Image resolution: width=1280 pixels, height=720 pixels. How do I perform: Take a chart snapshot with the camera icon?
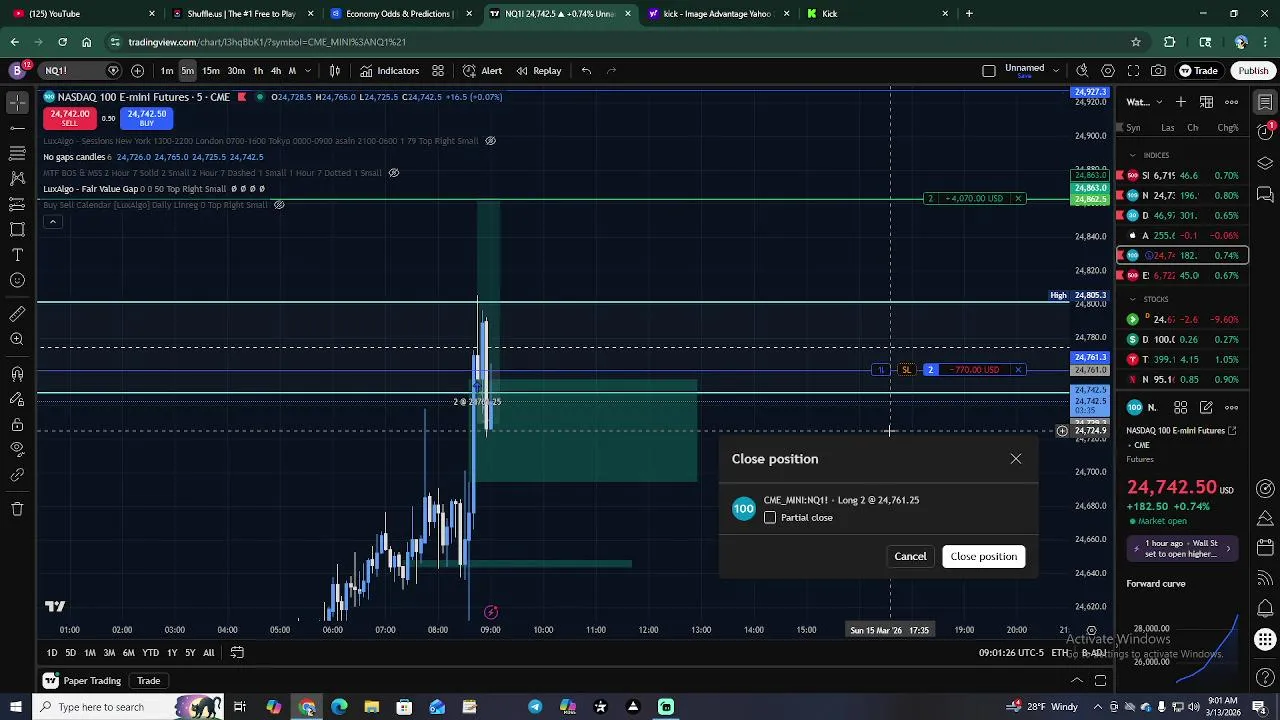pos(1158,71)
